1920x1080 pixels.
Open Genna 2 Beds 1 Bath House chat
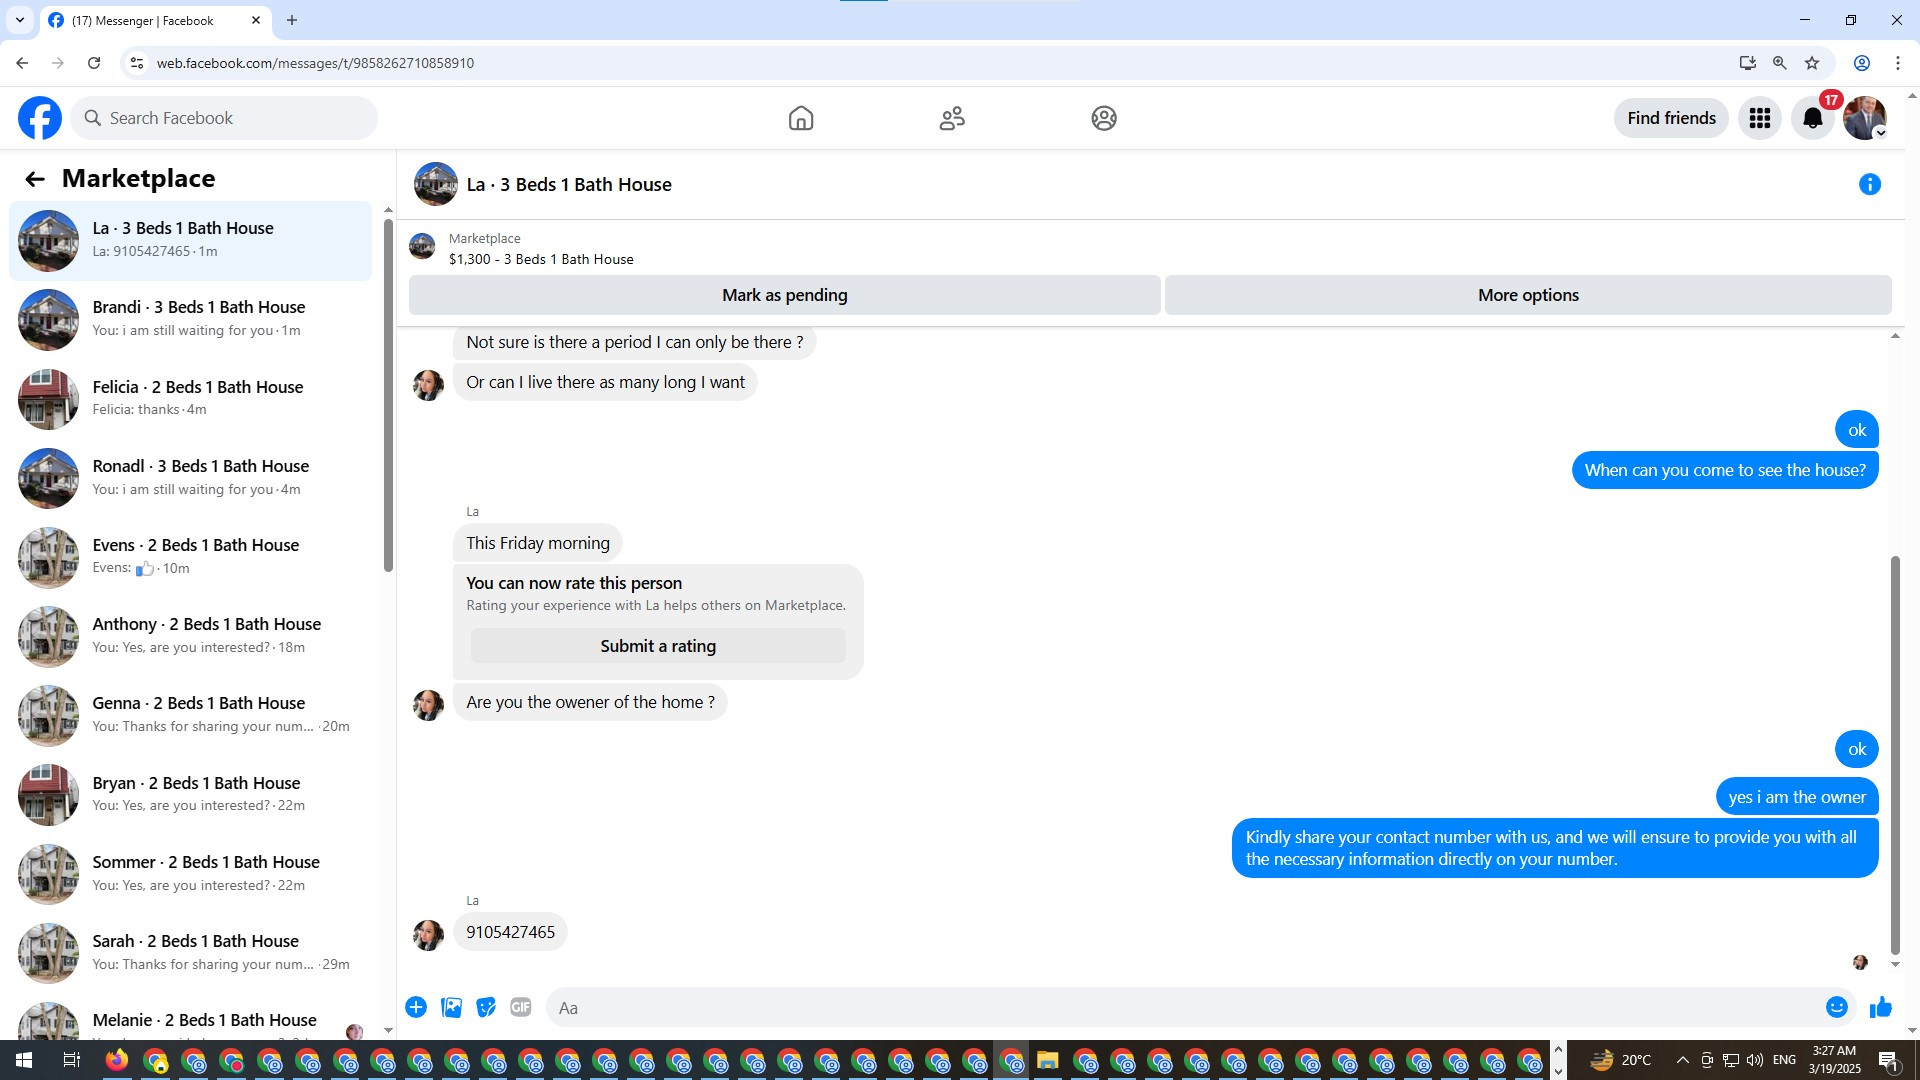190,715
